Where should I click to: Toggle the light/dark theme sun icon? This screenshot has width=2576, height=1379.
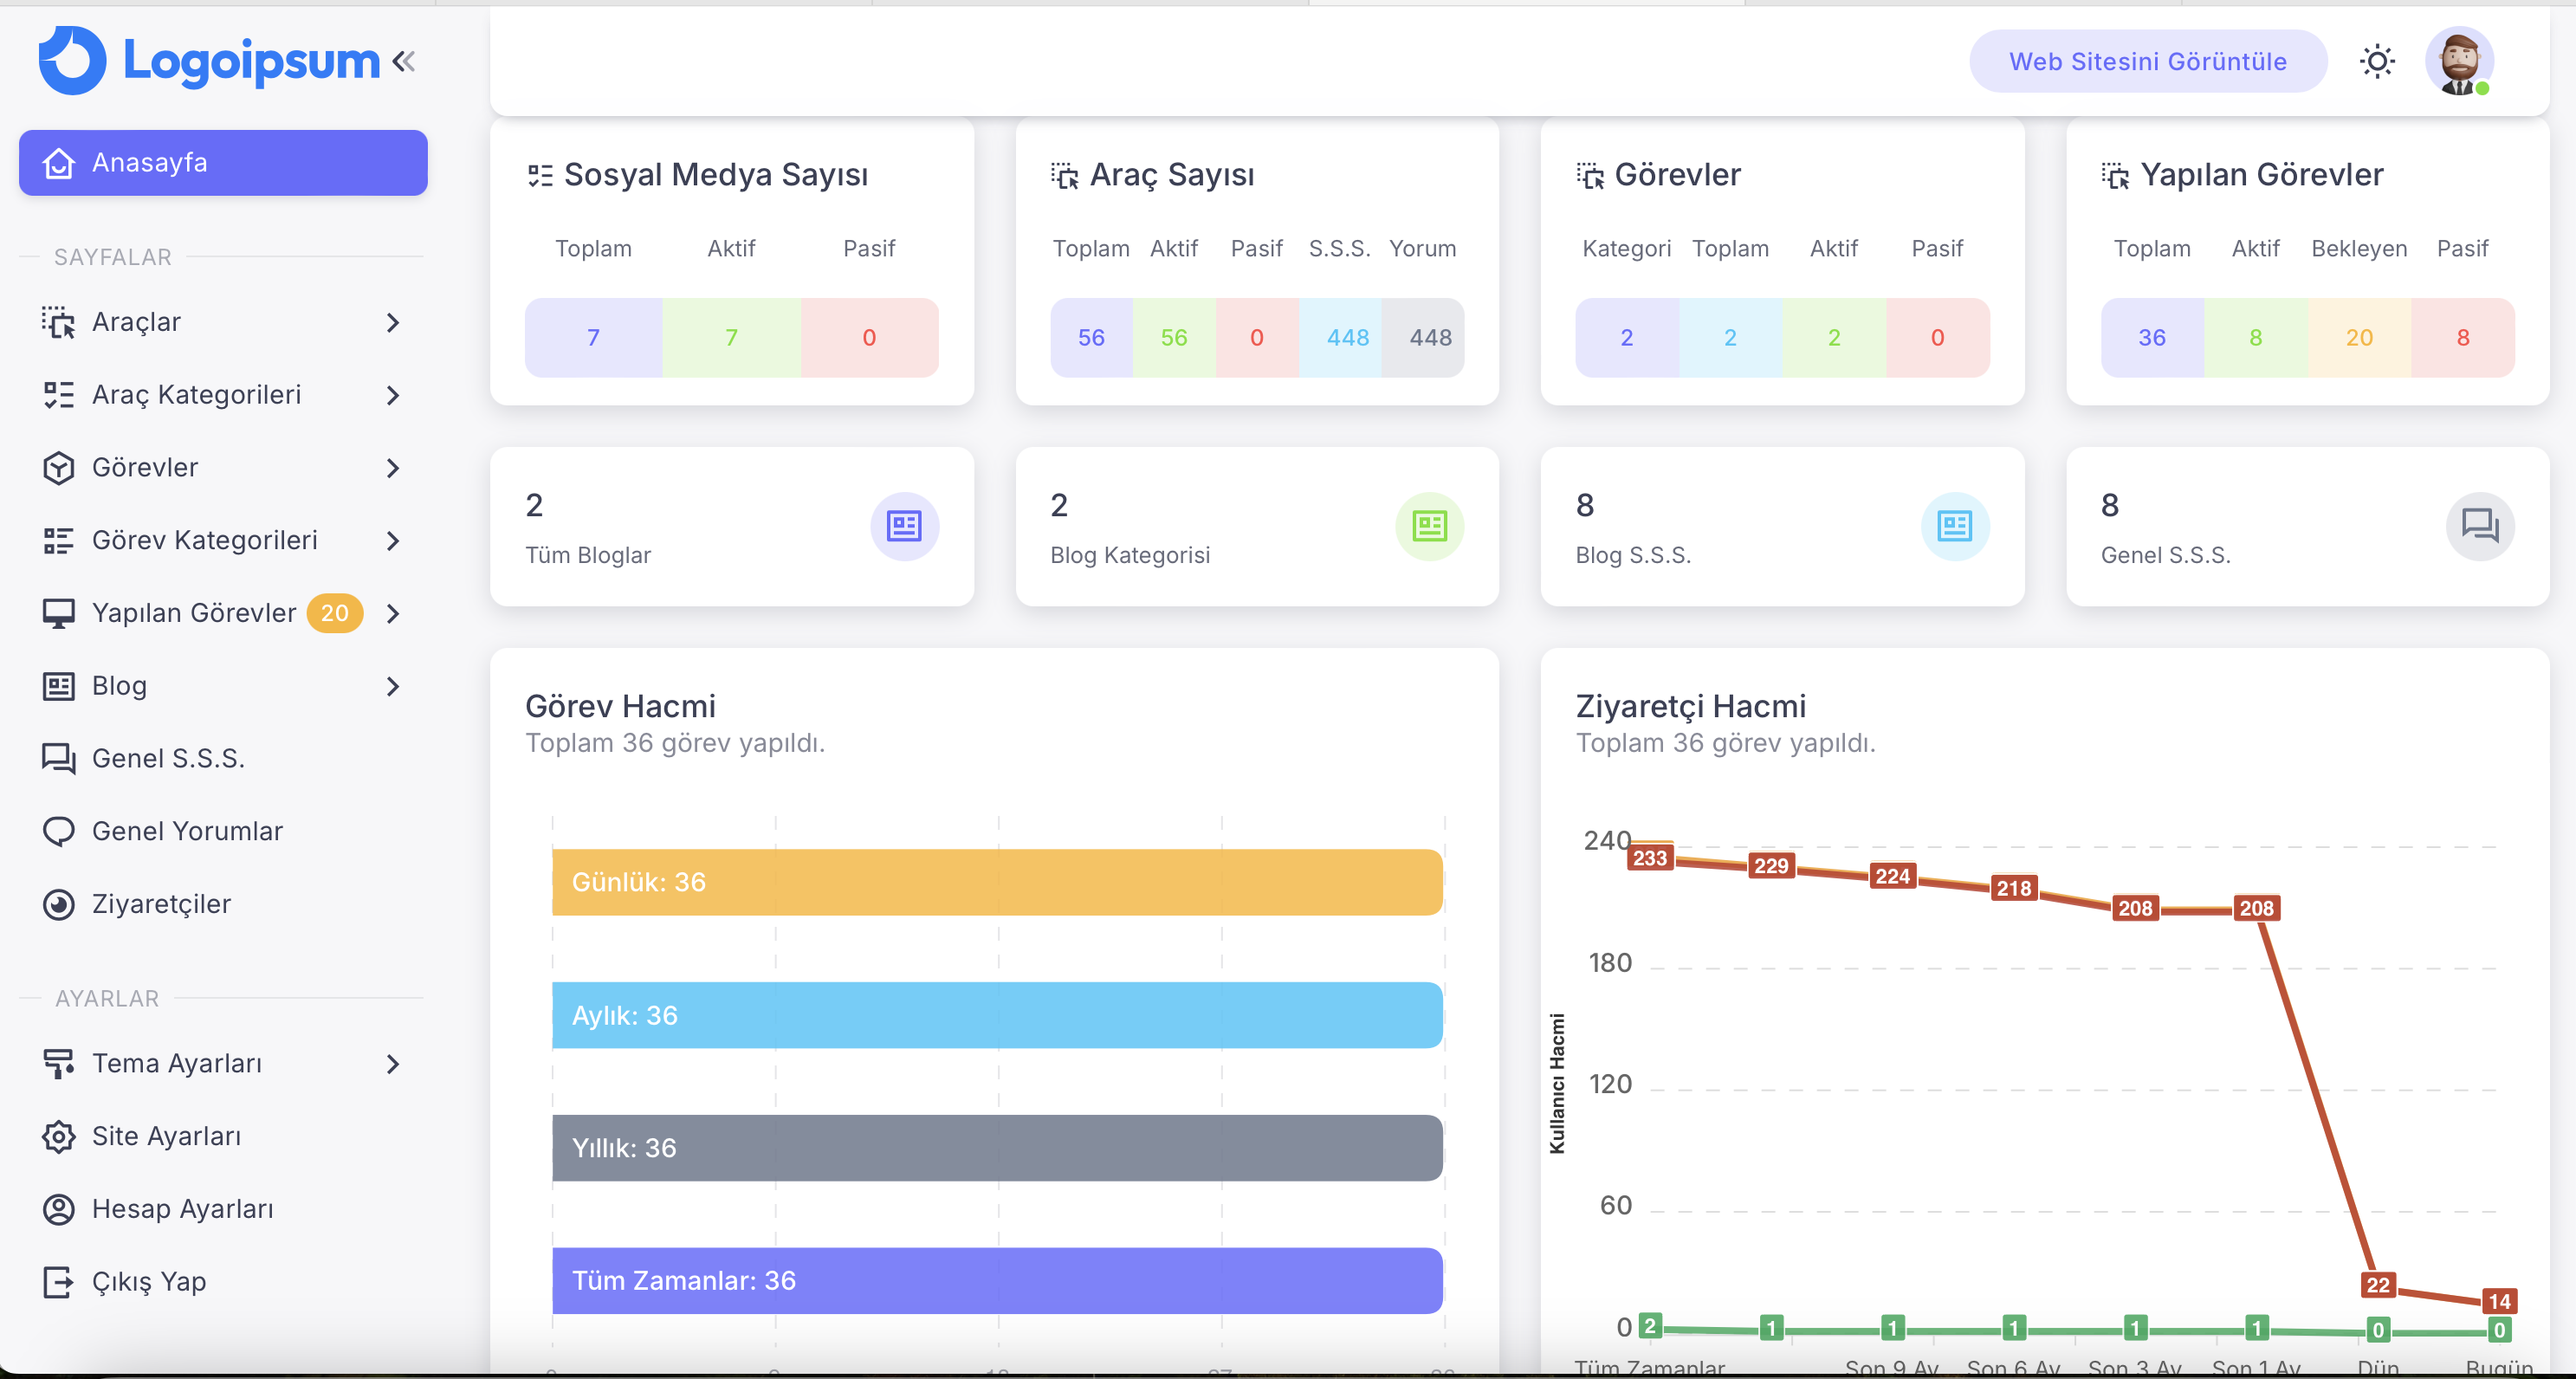(x=2377, y=62)
